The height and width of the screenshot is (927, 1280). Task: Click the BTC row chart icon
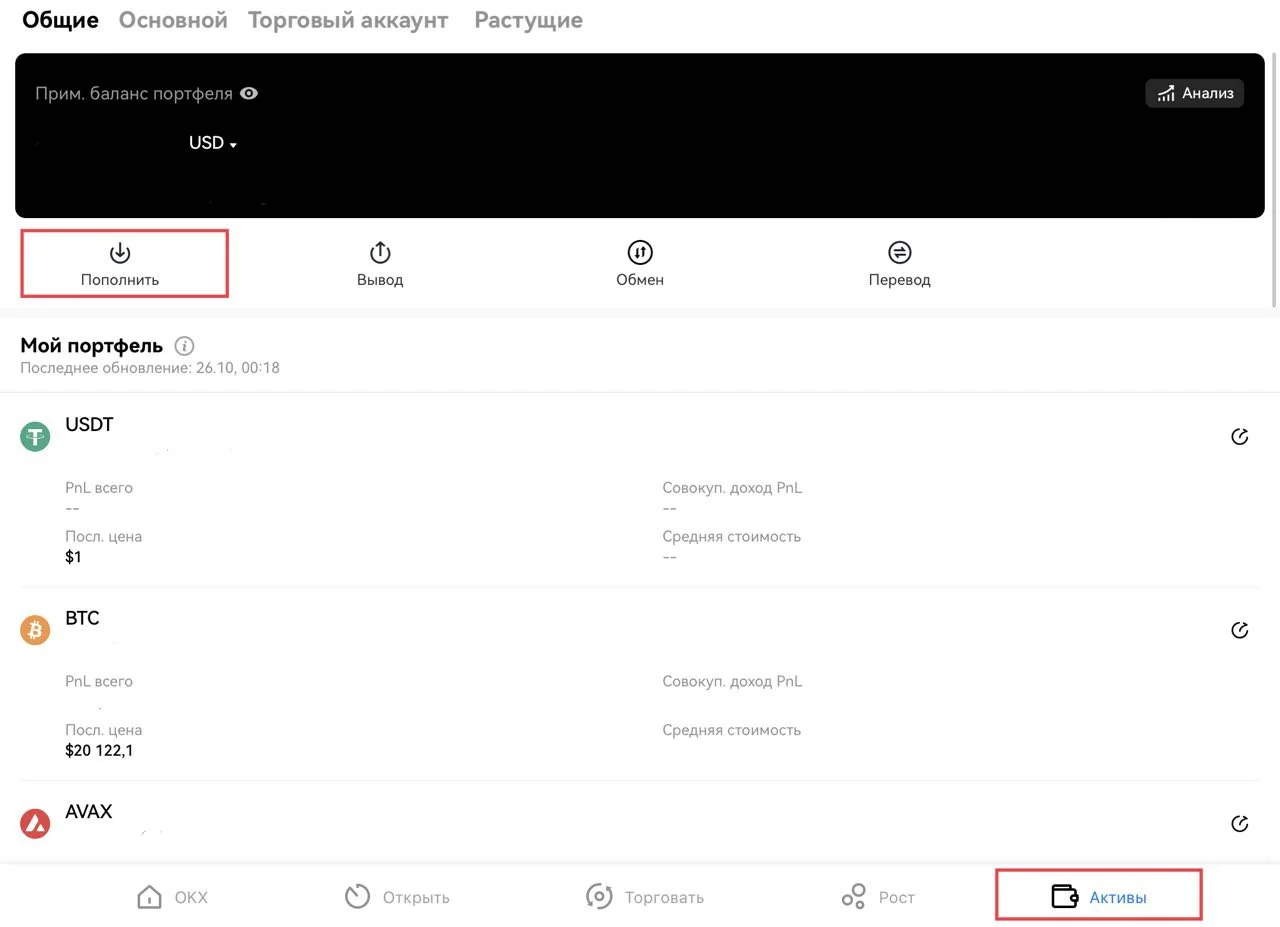pyautogui.click(x=1239, y=630)
